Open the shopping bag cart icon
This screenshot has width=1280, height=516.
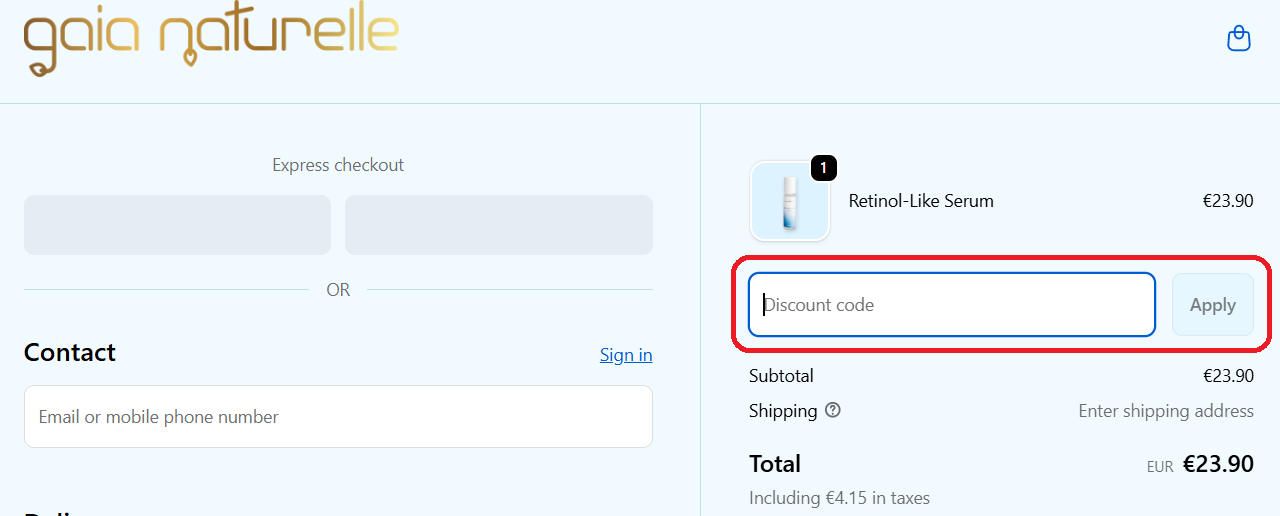coord(1238,39)
